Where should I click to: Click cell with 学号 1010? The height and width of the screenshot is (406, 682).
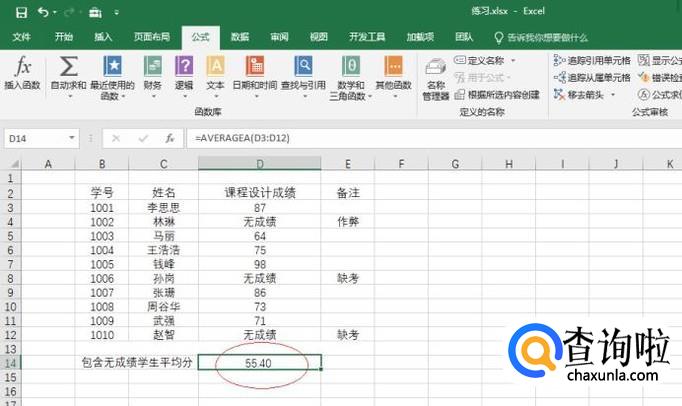[102, 335]
